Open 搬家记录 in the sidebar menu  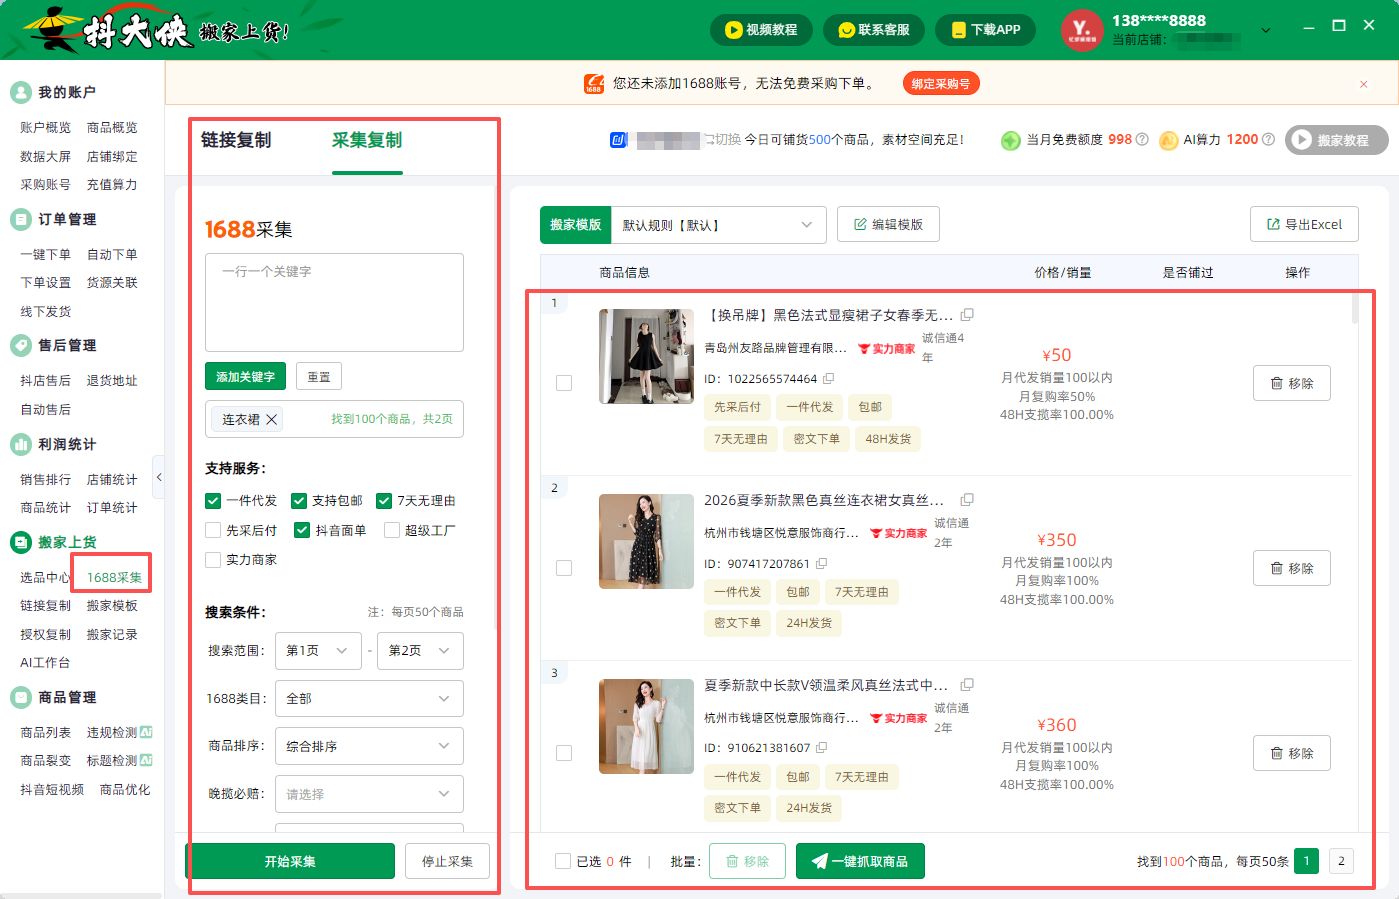click(112, 634)
